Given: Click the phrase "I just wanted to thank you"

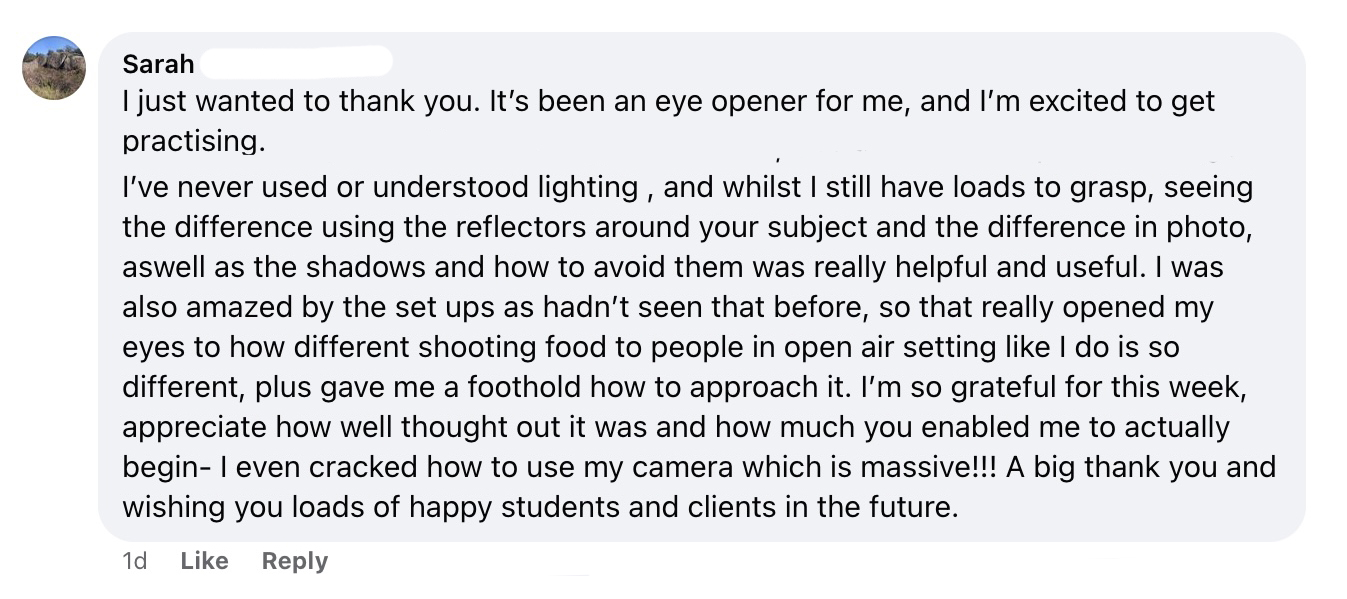Looking at the screenshot, I should coord(300,101).
